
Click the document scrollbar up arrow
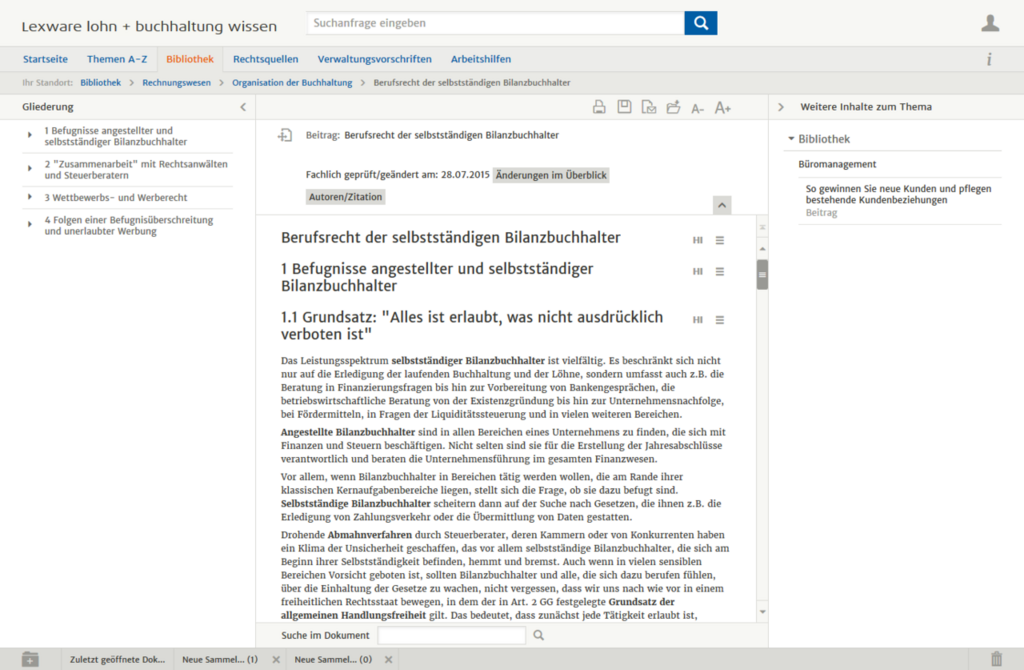tap(762, 249)
